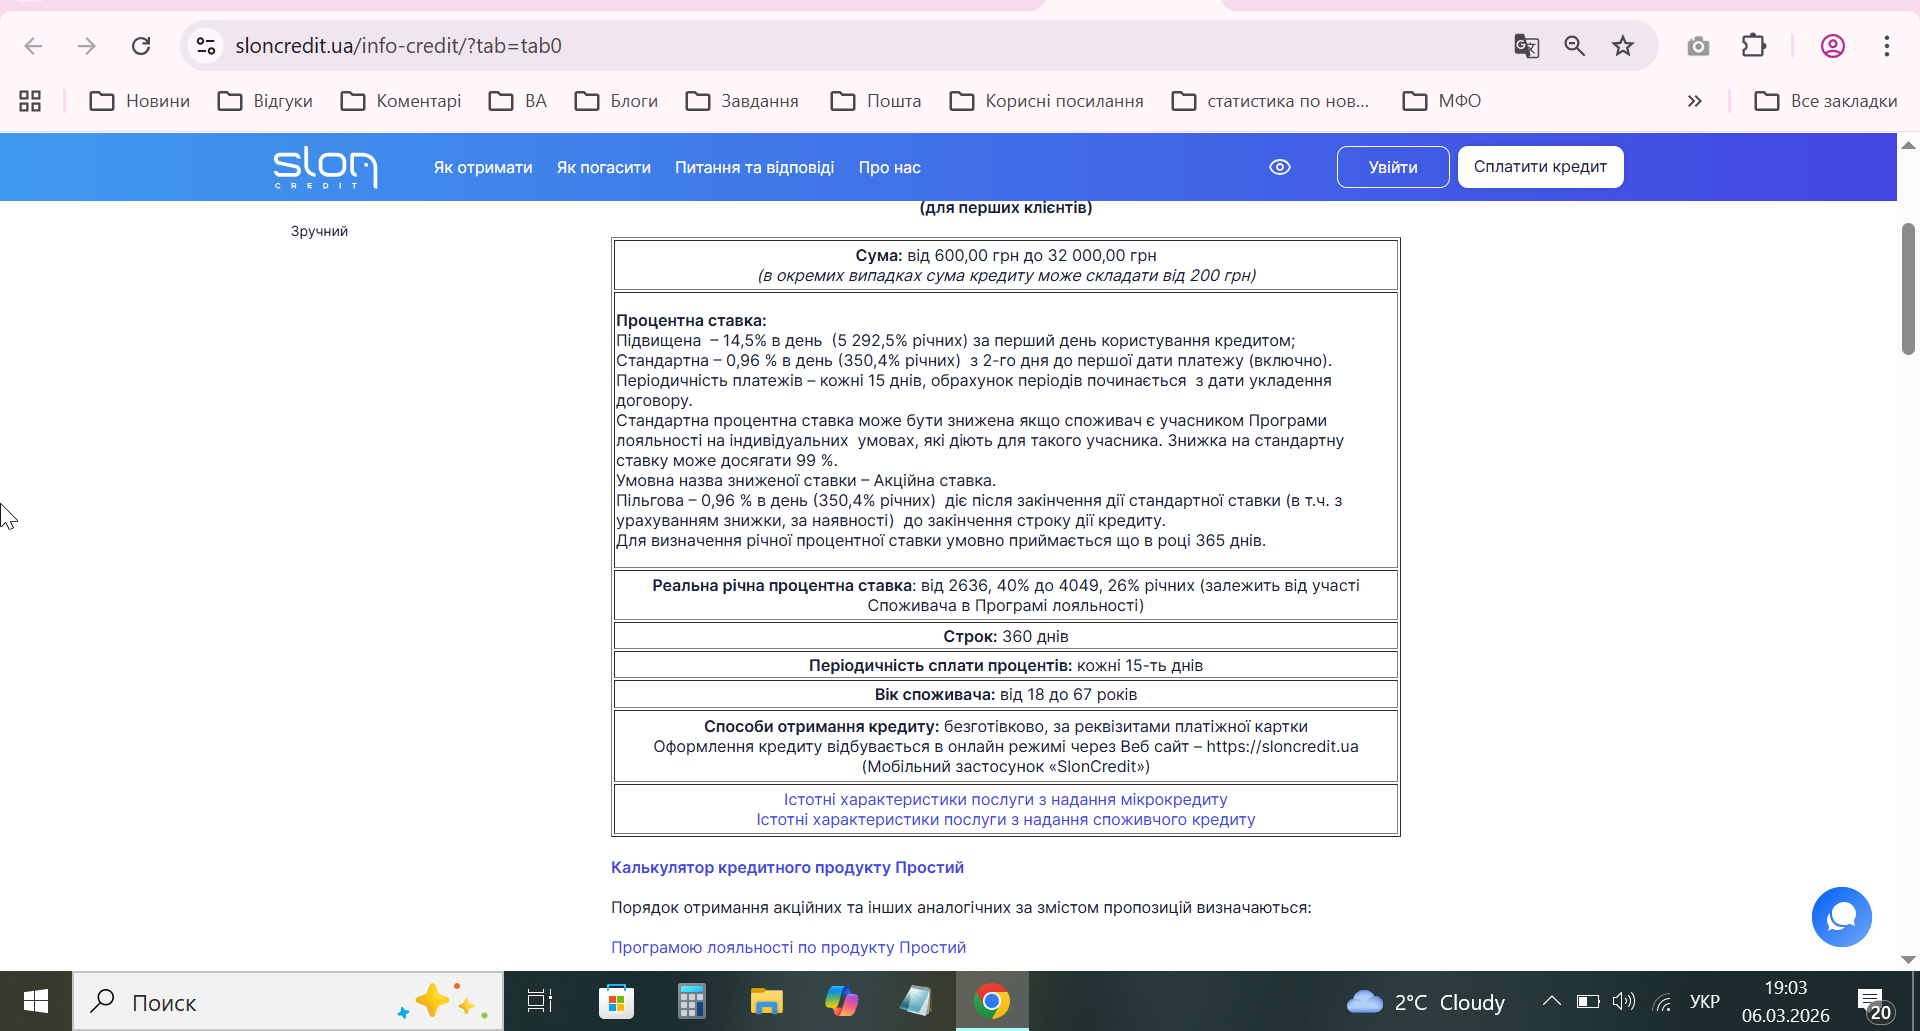This screenshot has width=1920, height=1031.
Task: Open Calculator from the taskbar
Action: 691,1001
